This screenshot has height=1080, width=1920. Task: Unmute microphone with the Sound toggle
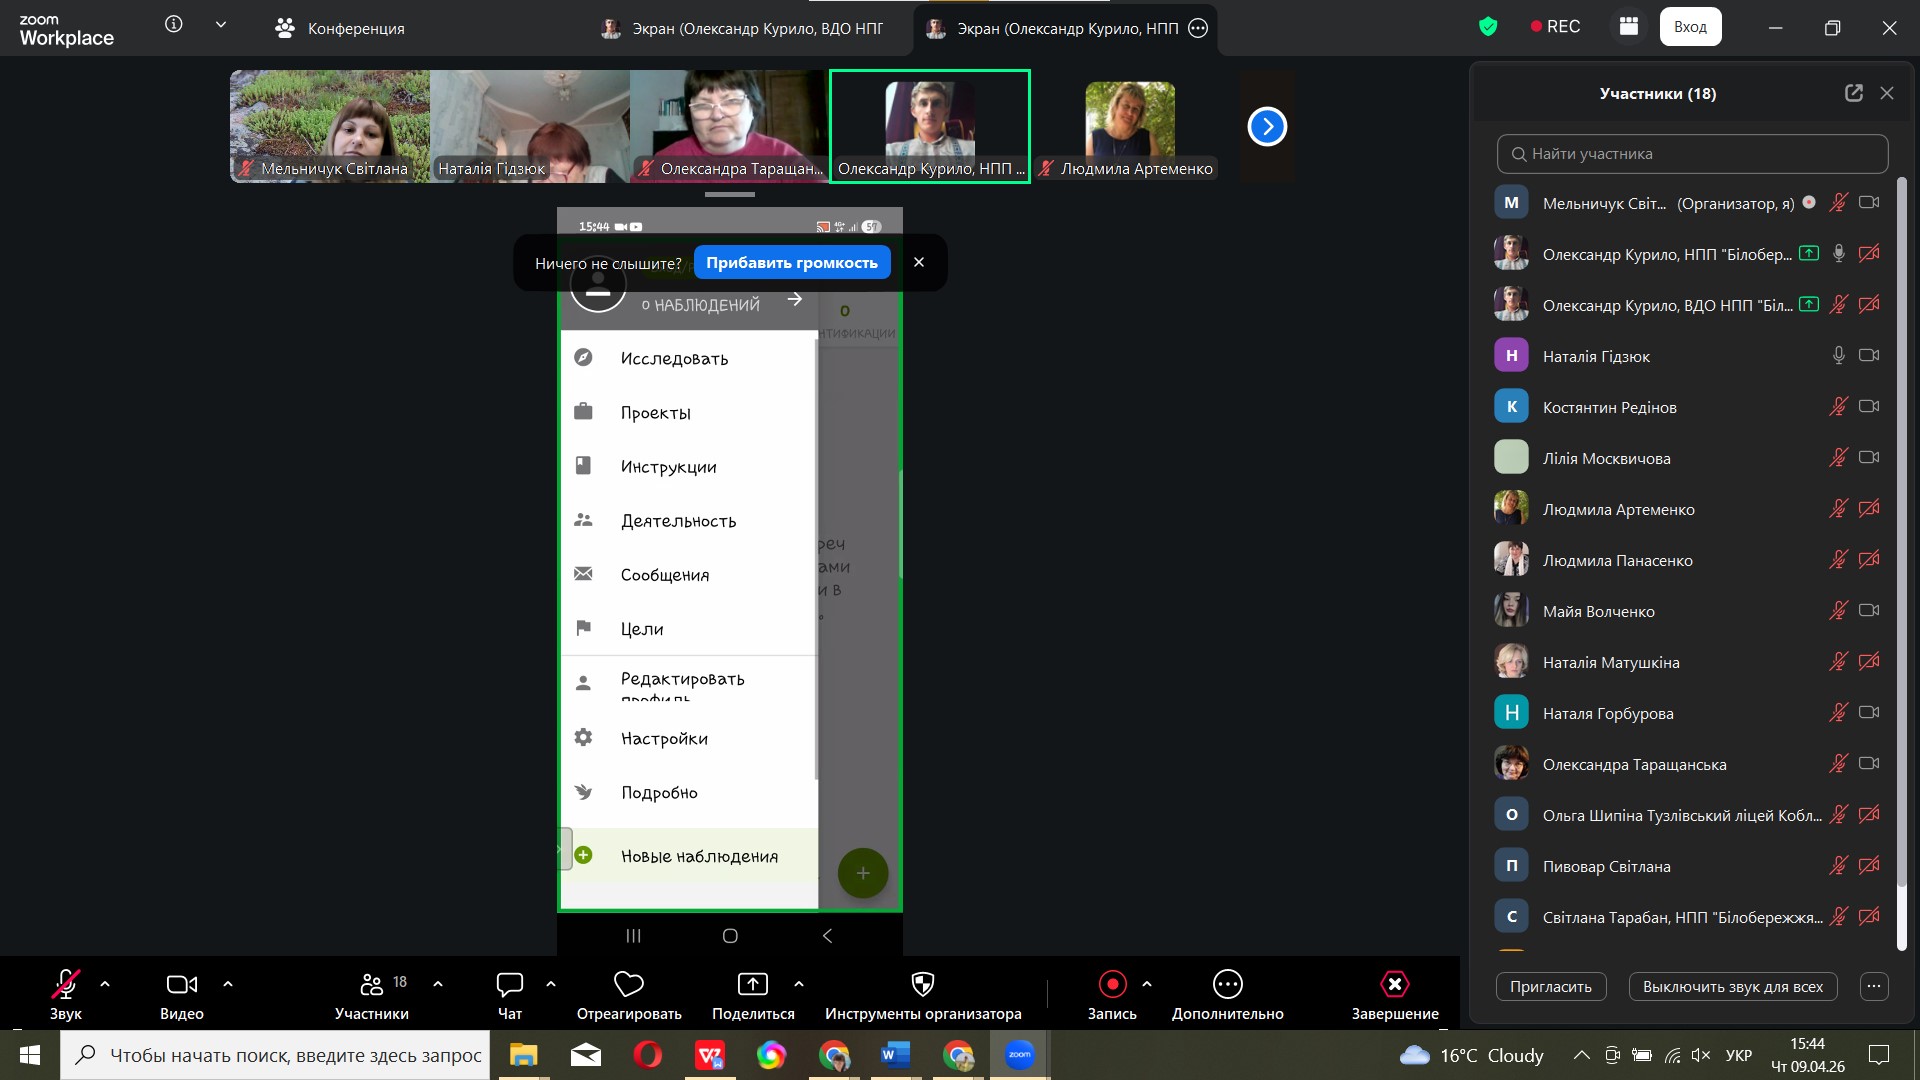(x=65, y=985)
